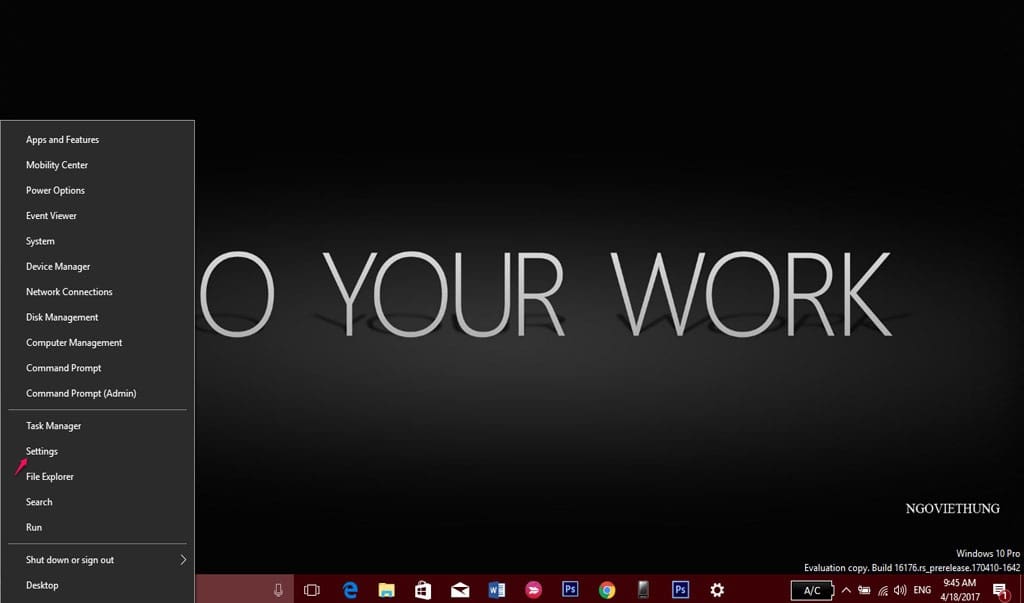Select Device Manager from the menu
This screenshot has width=1024, height=603.
click(x=58, y=267)
